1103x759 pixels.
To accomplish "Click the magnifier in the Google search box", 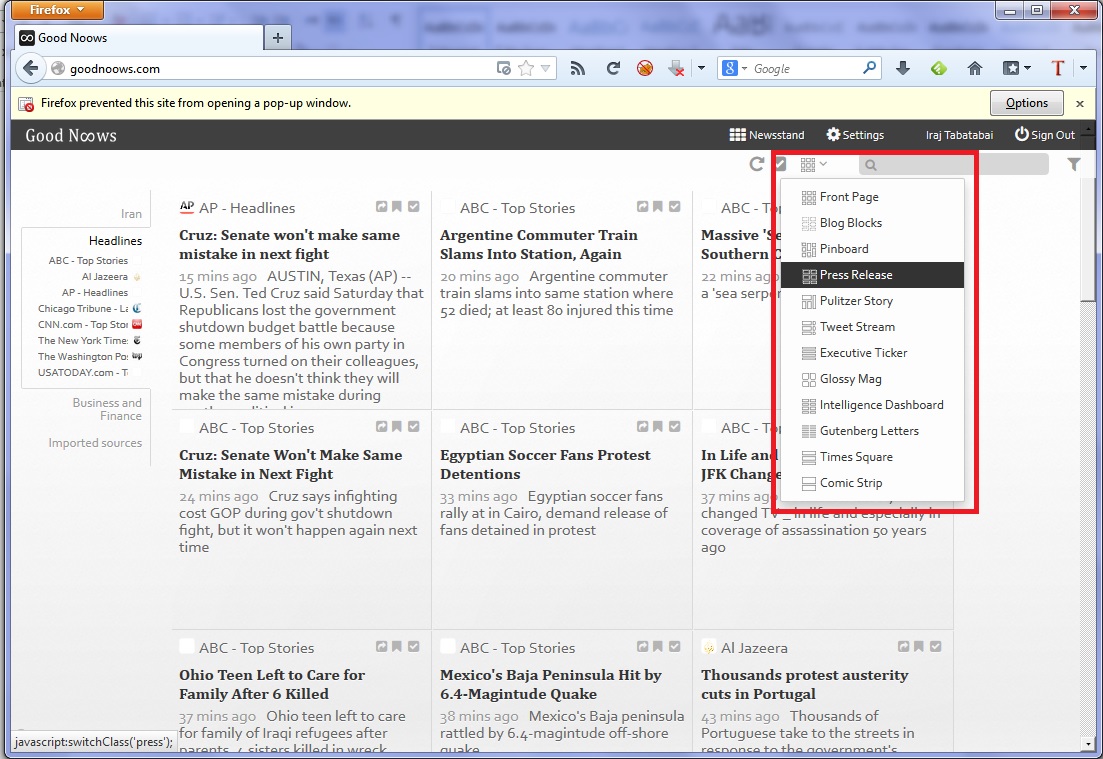I will (869, 68).
